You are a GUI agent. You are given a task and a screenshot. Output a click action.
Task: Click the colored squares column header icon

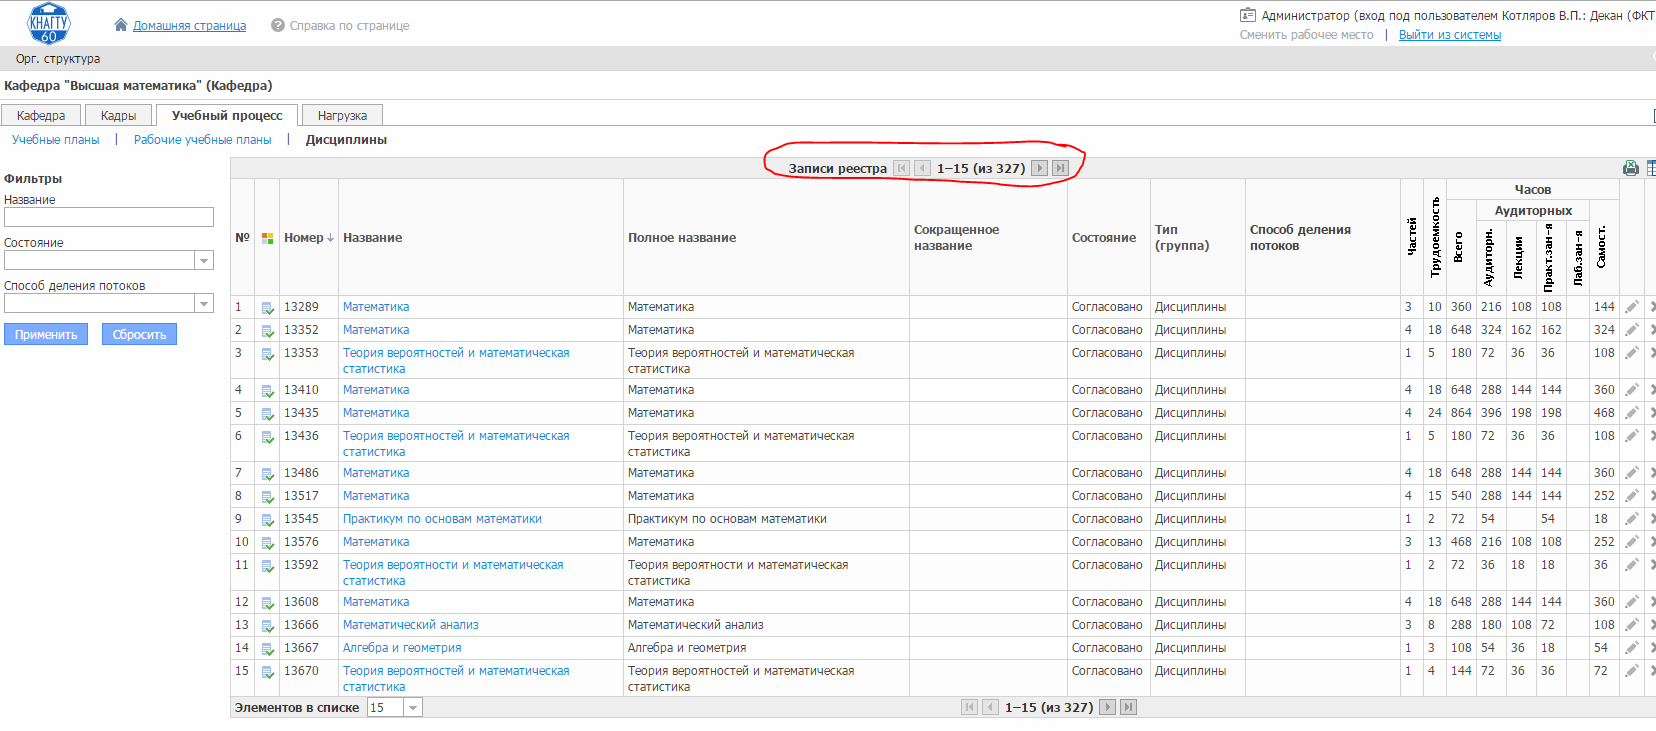pos(267,238)
